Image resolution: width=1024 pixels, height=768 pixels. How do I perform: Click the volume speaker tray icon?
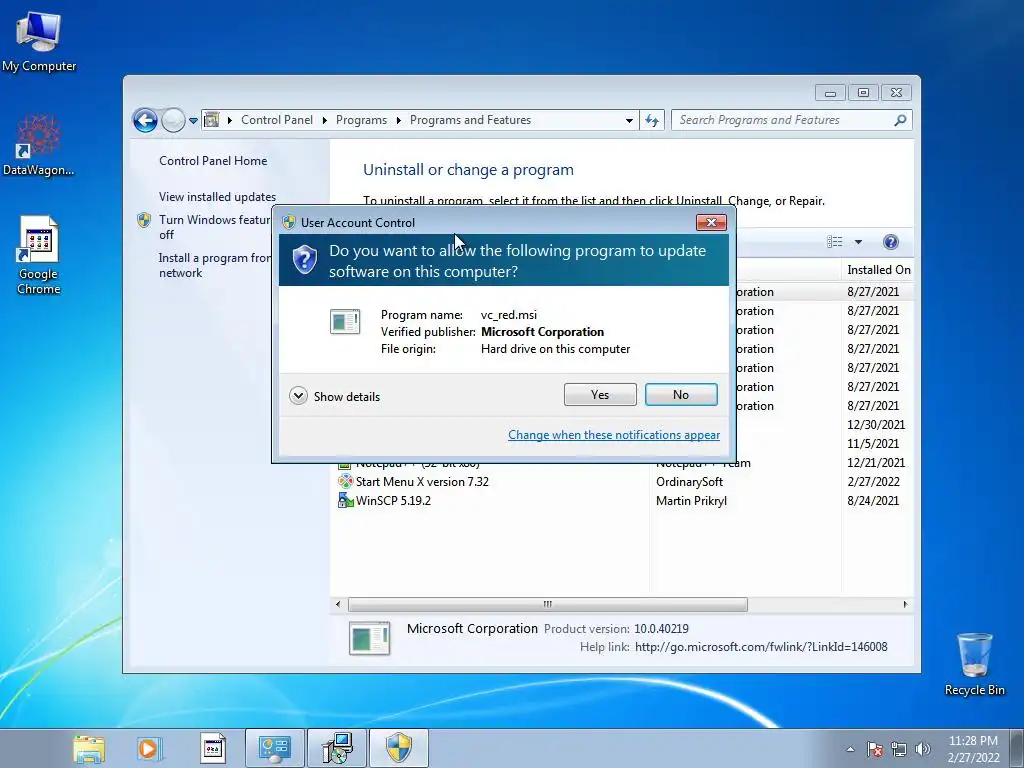tap(923, 749)
